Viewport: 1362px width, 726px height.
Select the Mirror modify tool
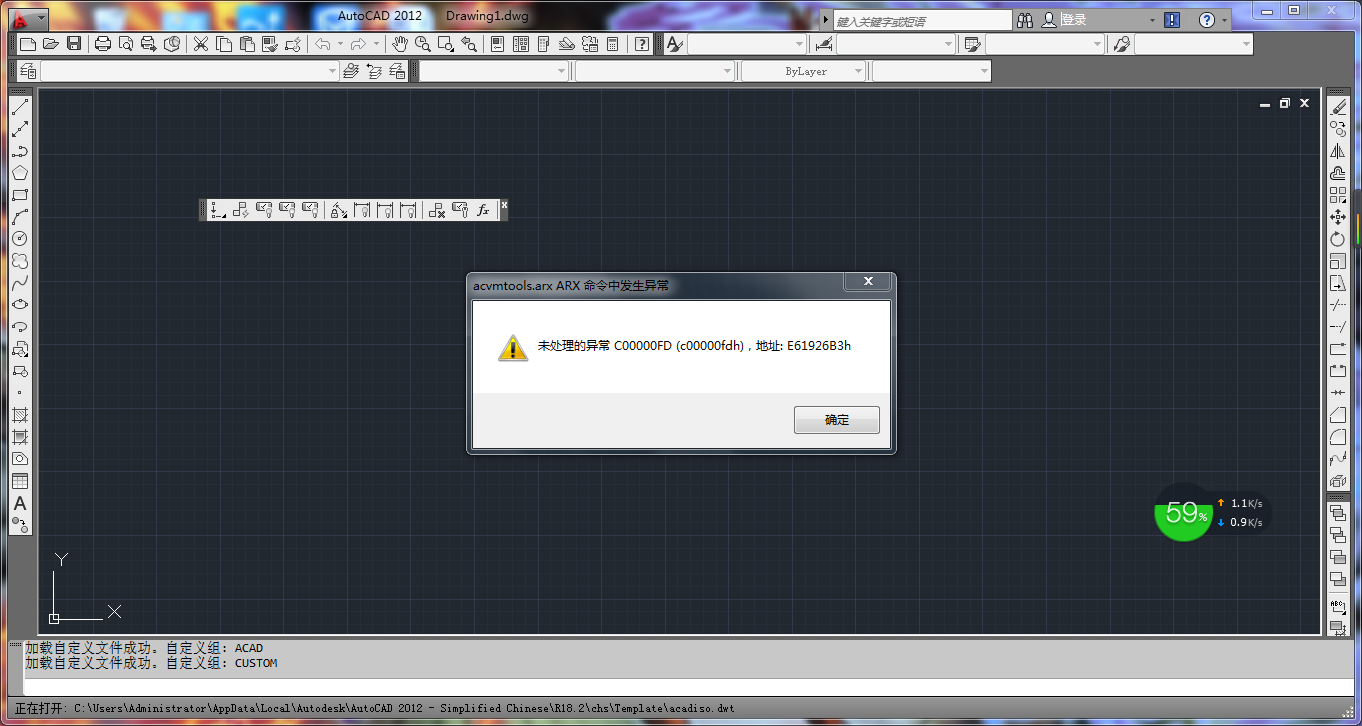1338,151
